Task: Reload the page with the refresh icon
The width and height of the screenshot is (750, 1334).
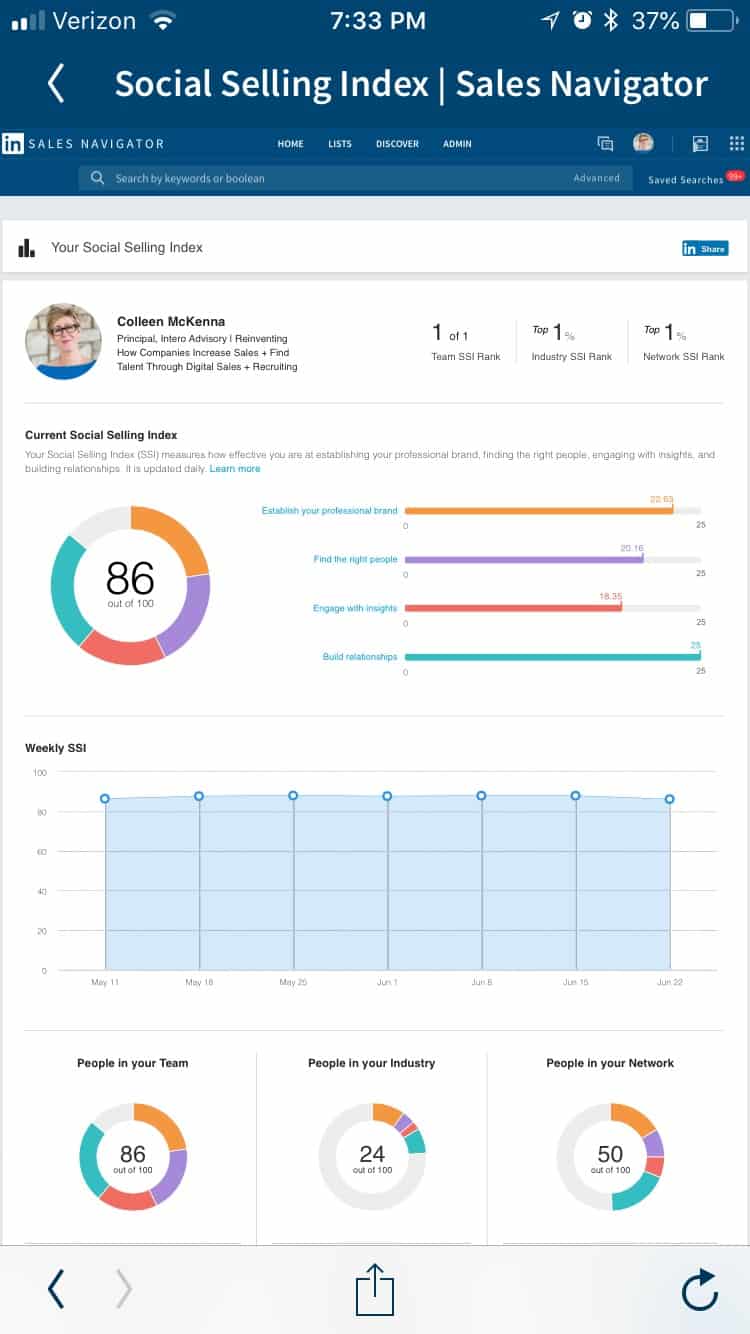Action: click(x=699, y=1290)
